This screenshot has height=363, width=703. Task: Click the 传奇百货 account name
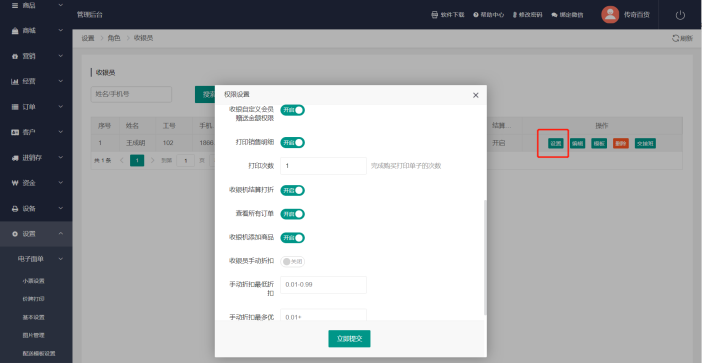637,15
